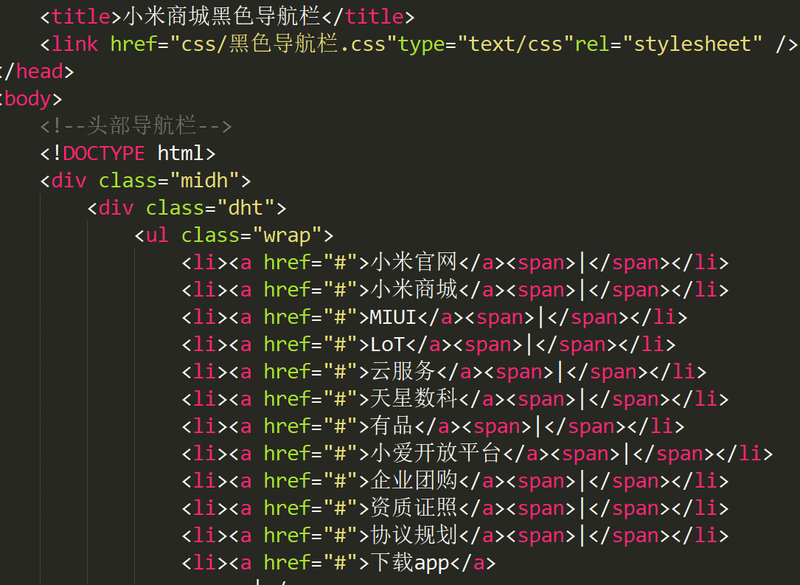
Task: Click the link tag name
Action: tap(74, 44)
